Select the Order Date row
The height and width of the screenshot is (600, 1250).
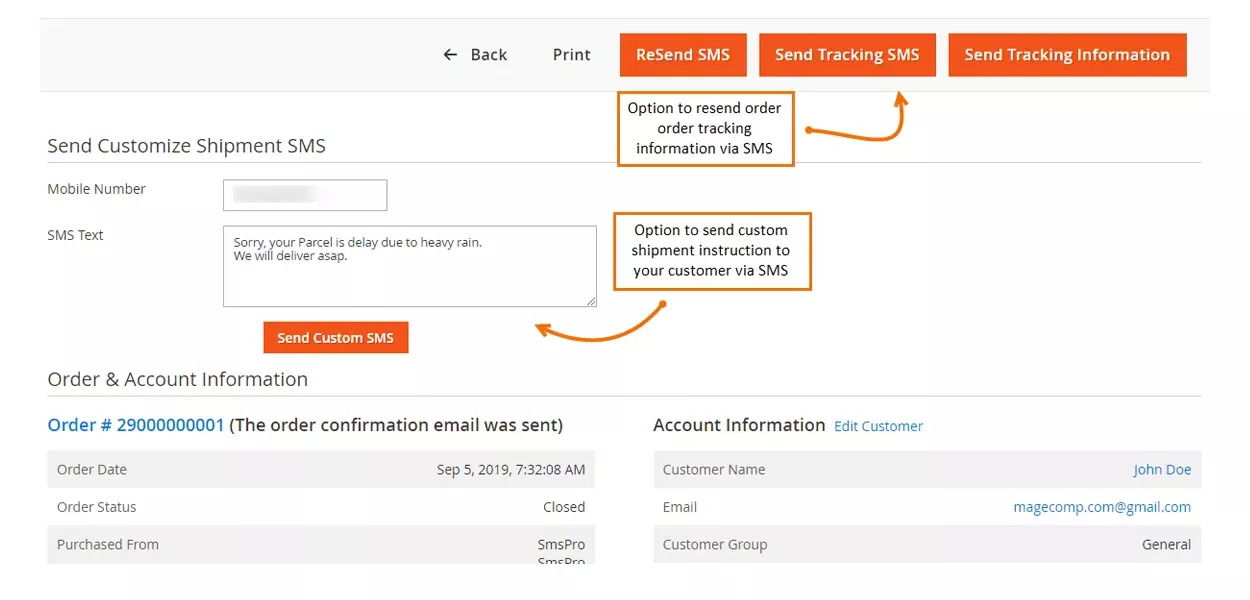coord(322,469)
